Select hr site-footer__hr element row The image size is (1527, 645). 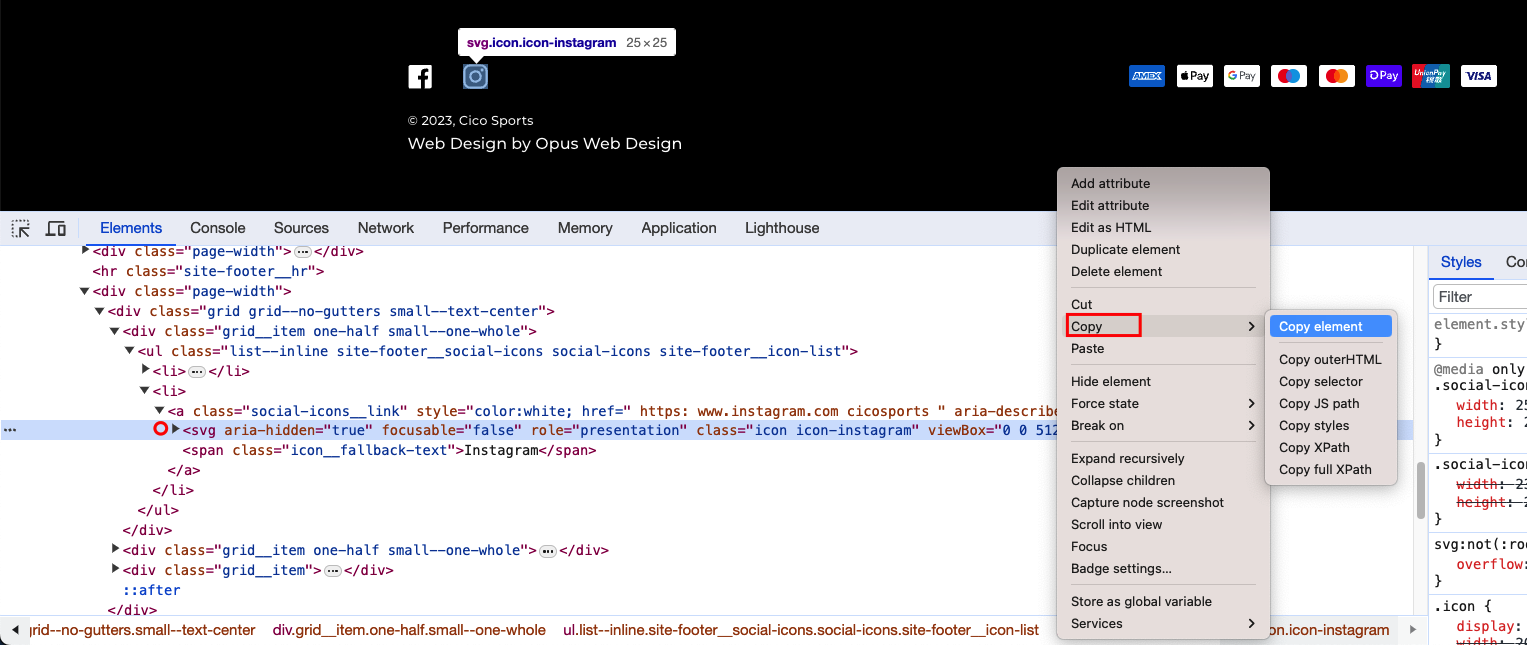click(x=208, y=271)
